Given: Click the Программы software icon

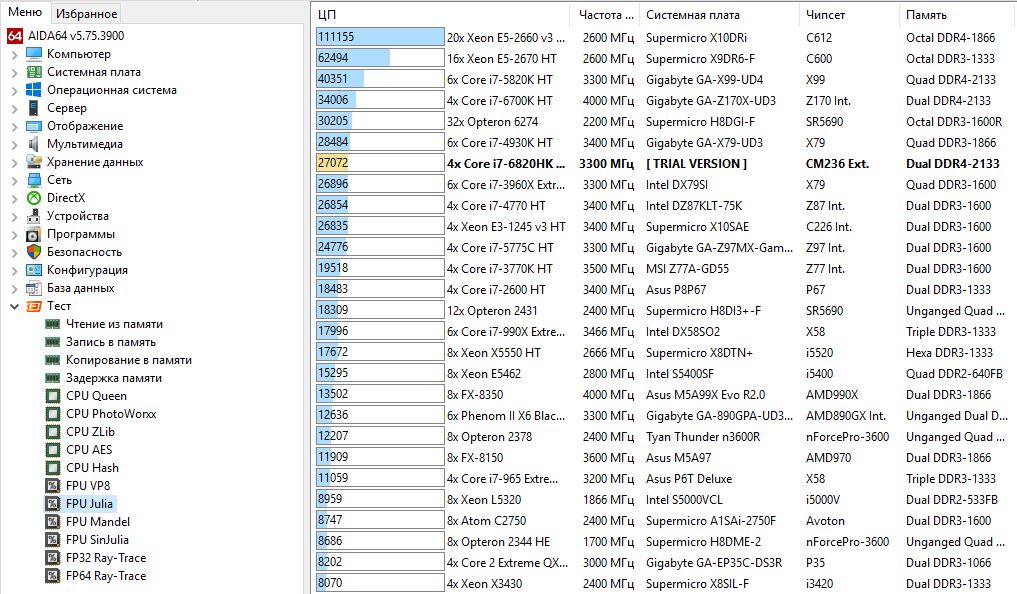Looking at the screenshot, I should click(34, 234).
